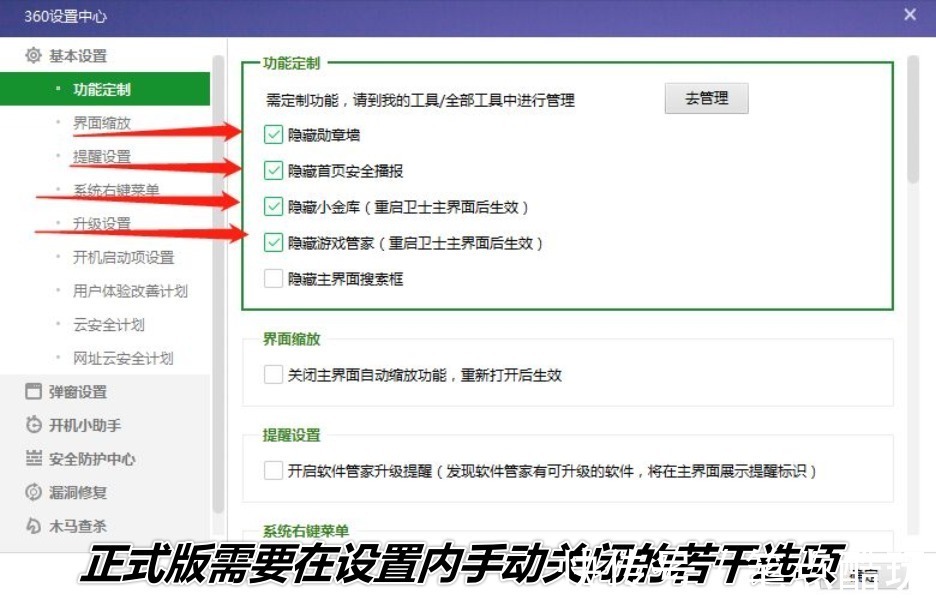Uncheck 隐藏首页安全播报 checkbox

(x=273, y=171)
